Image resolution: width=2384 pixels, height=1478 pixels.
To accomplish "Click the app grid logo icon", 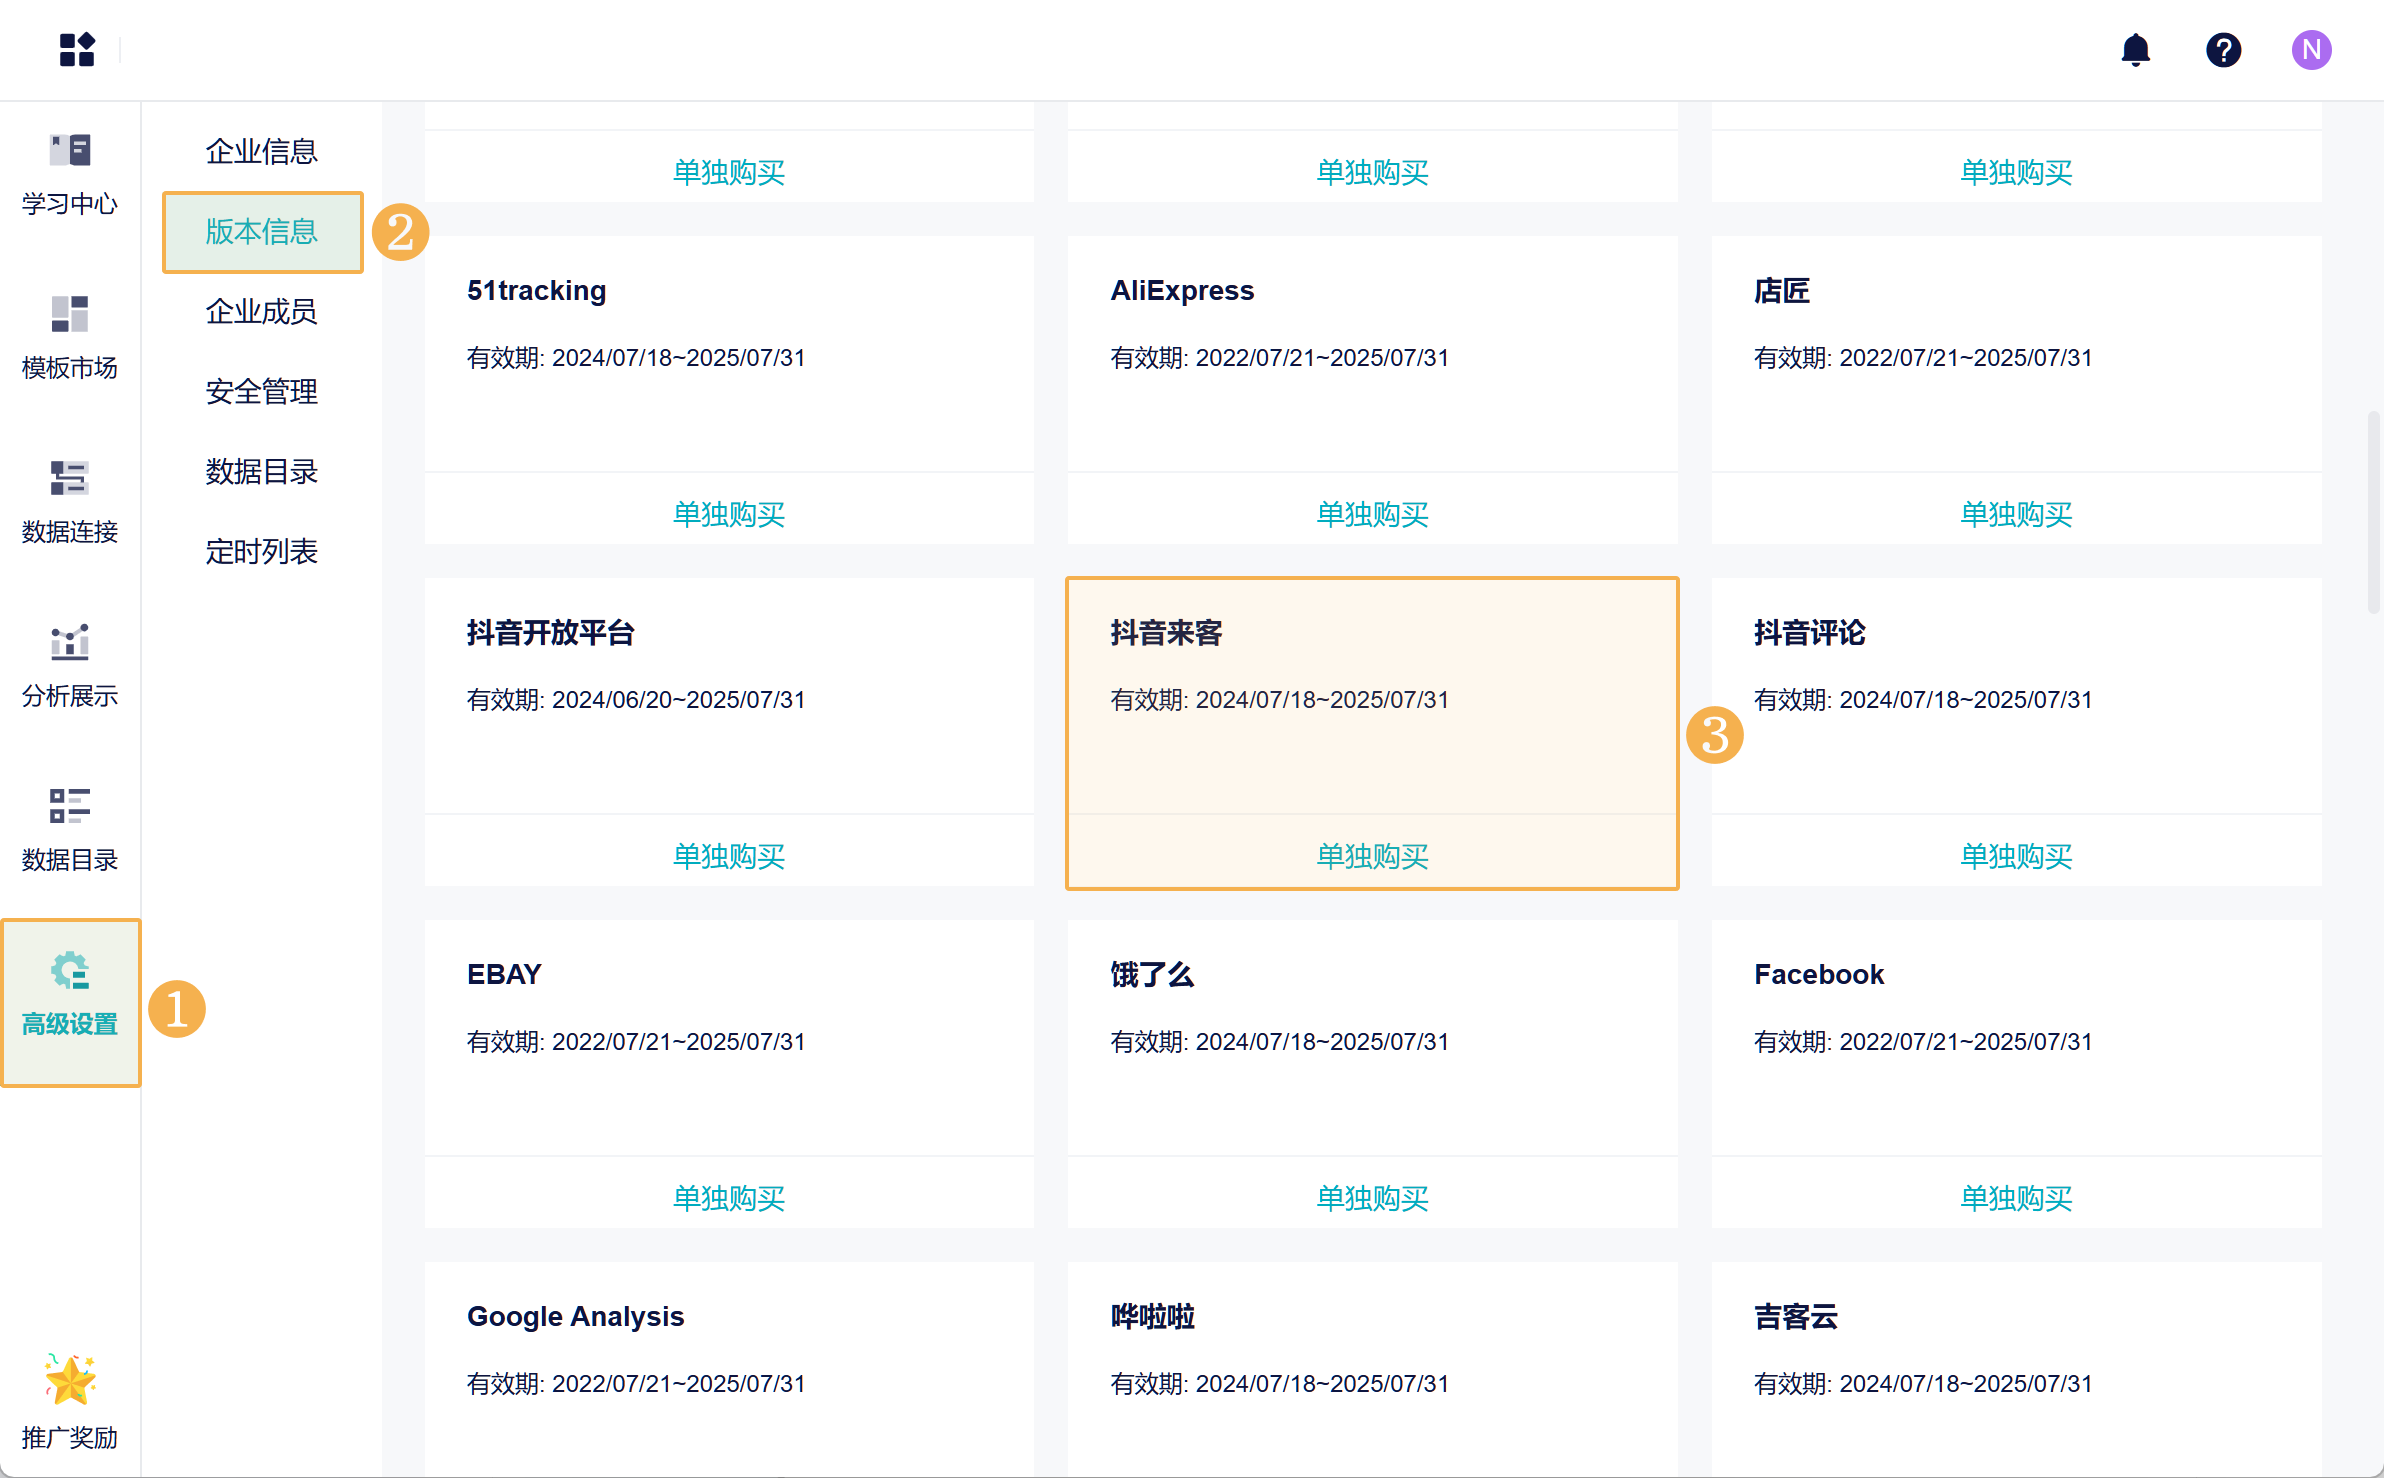I will coord(77,49).
